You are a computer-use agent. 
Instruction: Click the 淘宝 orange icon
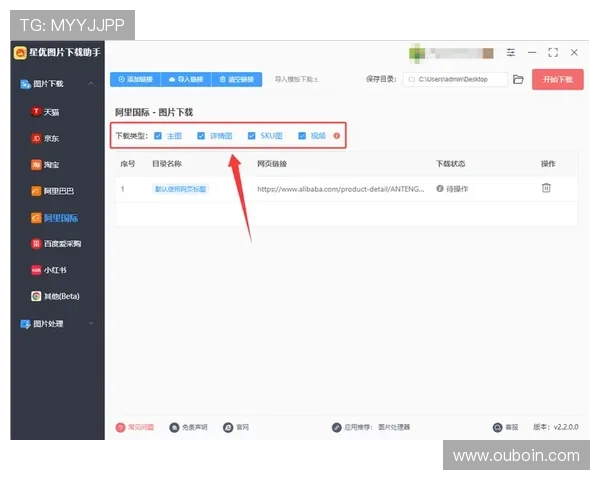click(x=36, y=165)
